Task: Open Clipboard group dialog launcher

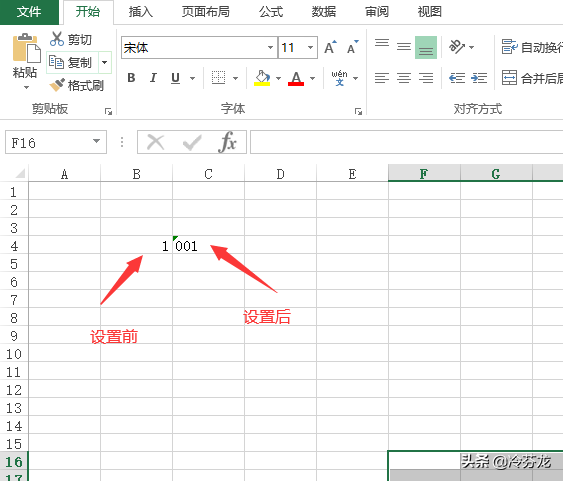Action: pos(108,111)
